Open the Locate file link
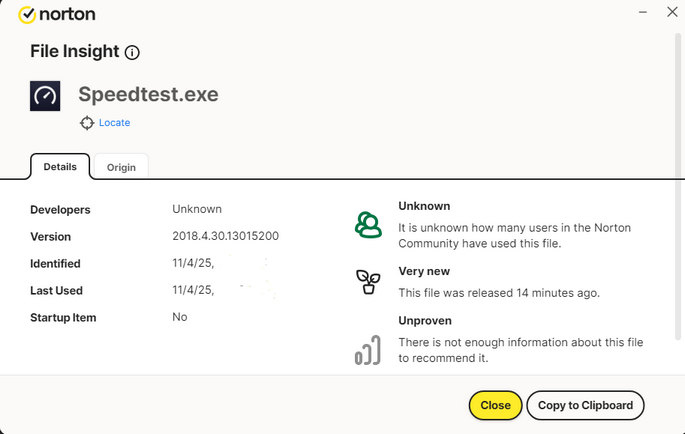685x434 pixels. (114, 123)
